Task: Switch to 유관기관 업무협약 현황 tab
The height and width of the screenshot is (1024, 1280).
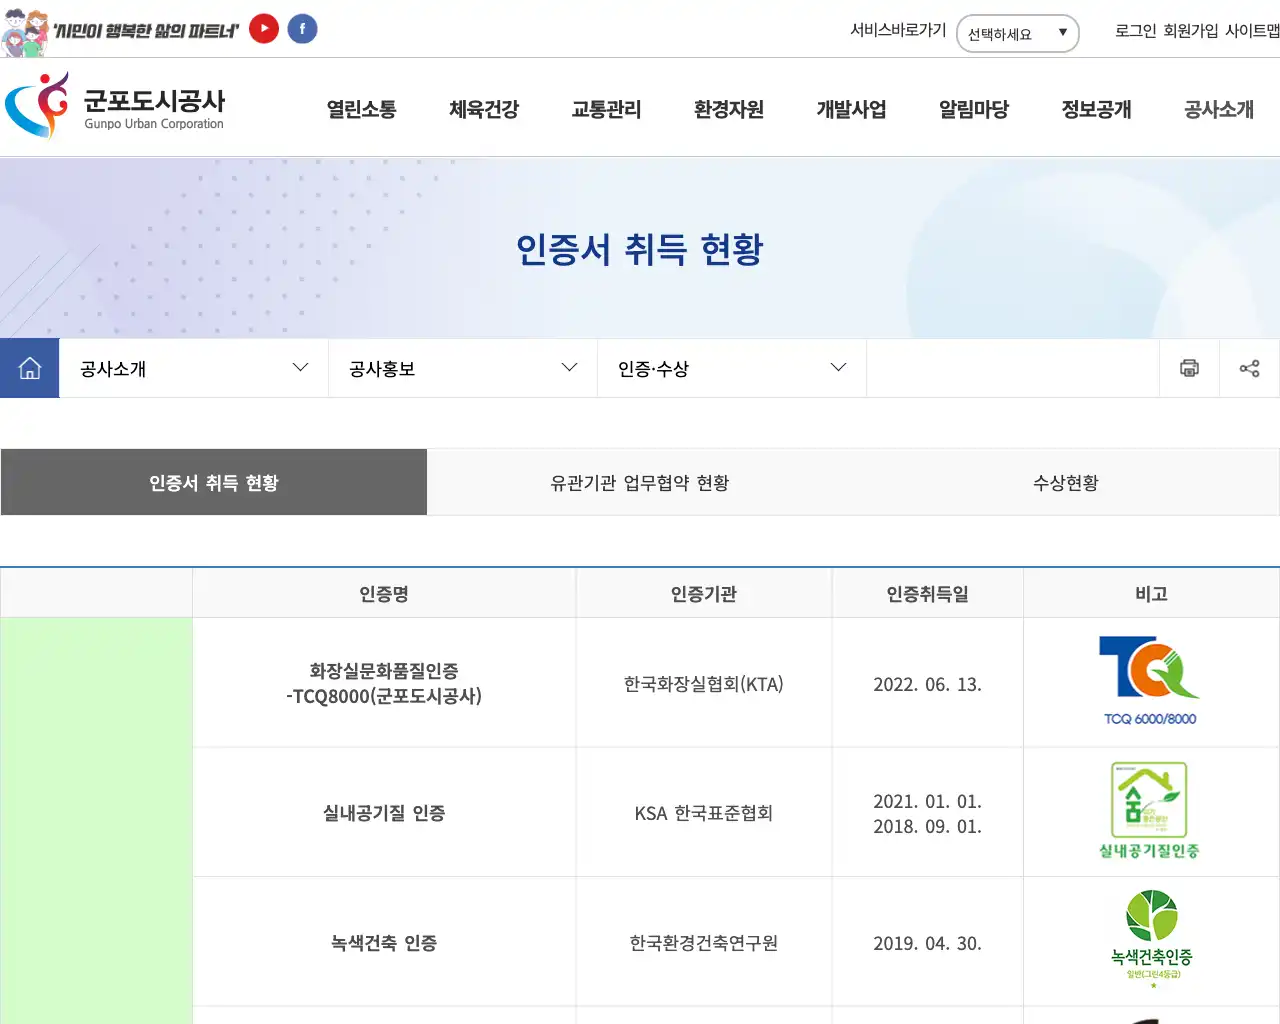Action: pyautogui.click(x=640, y=483)
